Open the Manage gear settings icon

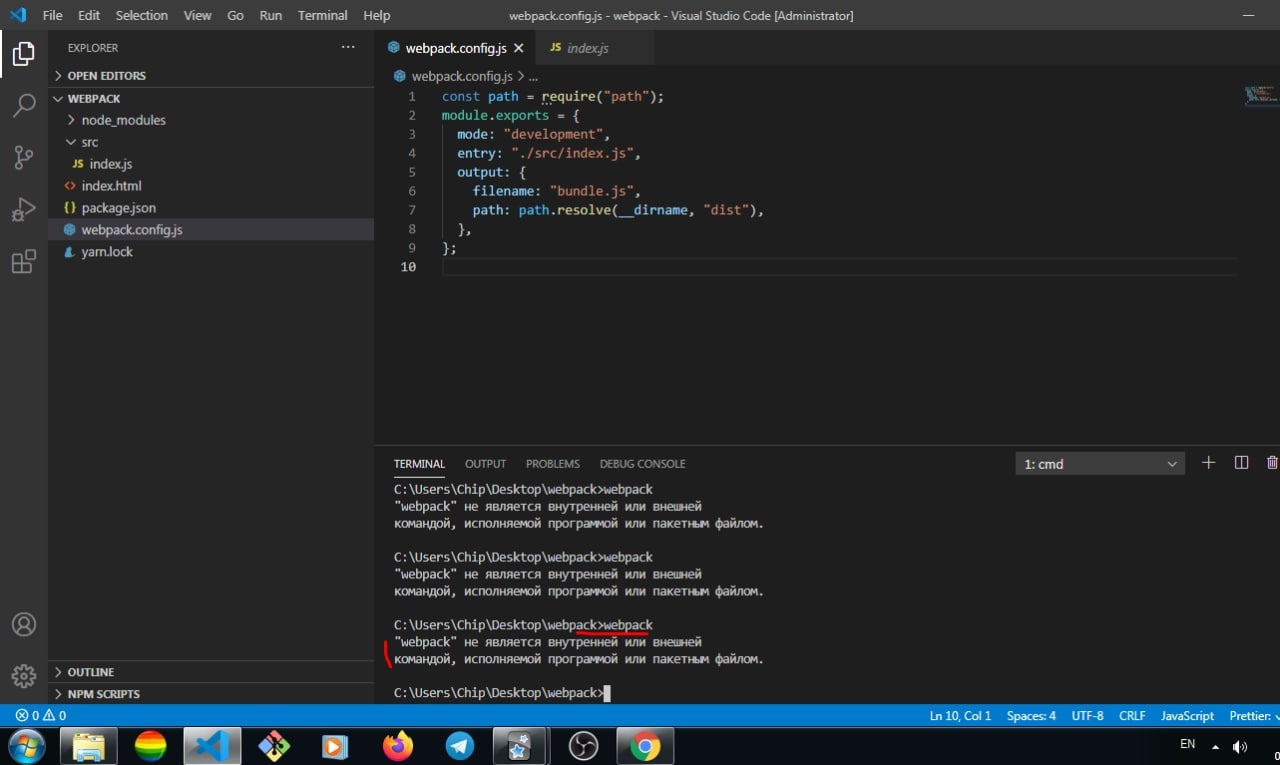[24, 675]
